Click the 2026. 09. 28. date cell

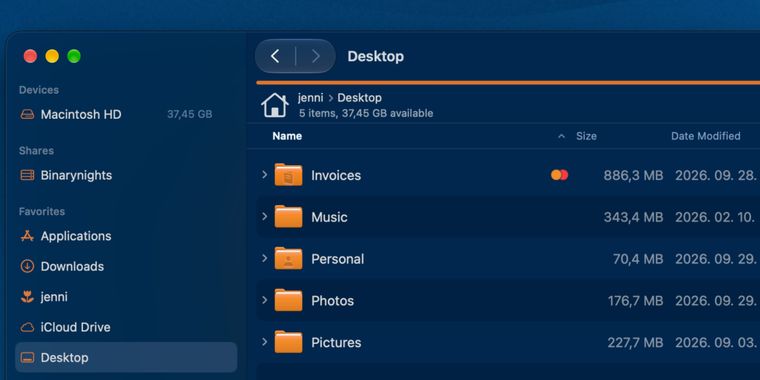pyautogui.click(x=717, y=175)
